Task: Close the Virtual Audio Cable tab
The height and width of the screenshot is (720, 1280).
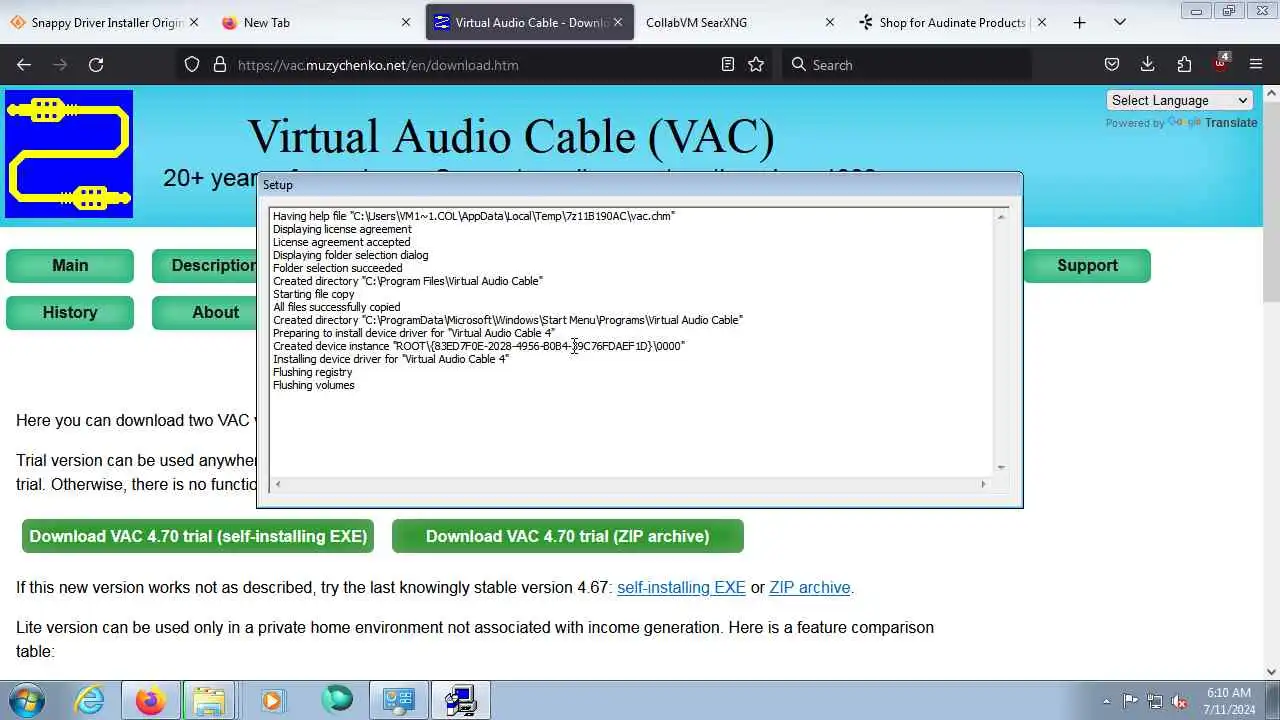Action: pyautogui.click(x=618, y=22)
